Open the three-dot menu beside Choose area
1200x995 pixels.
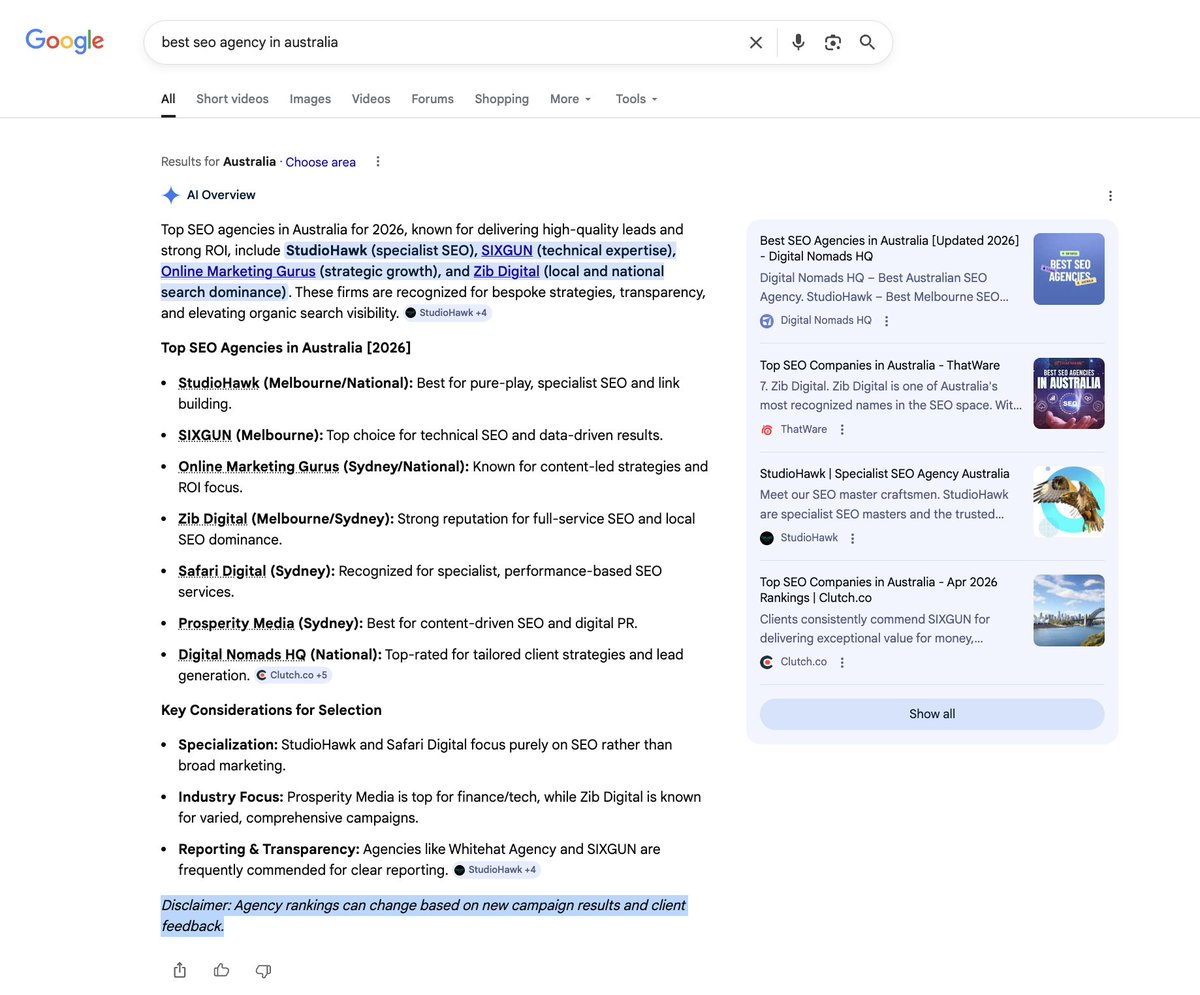(x=377, y=161)
